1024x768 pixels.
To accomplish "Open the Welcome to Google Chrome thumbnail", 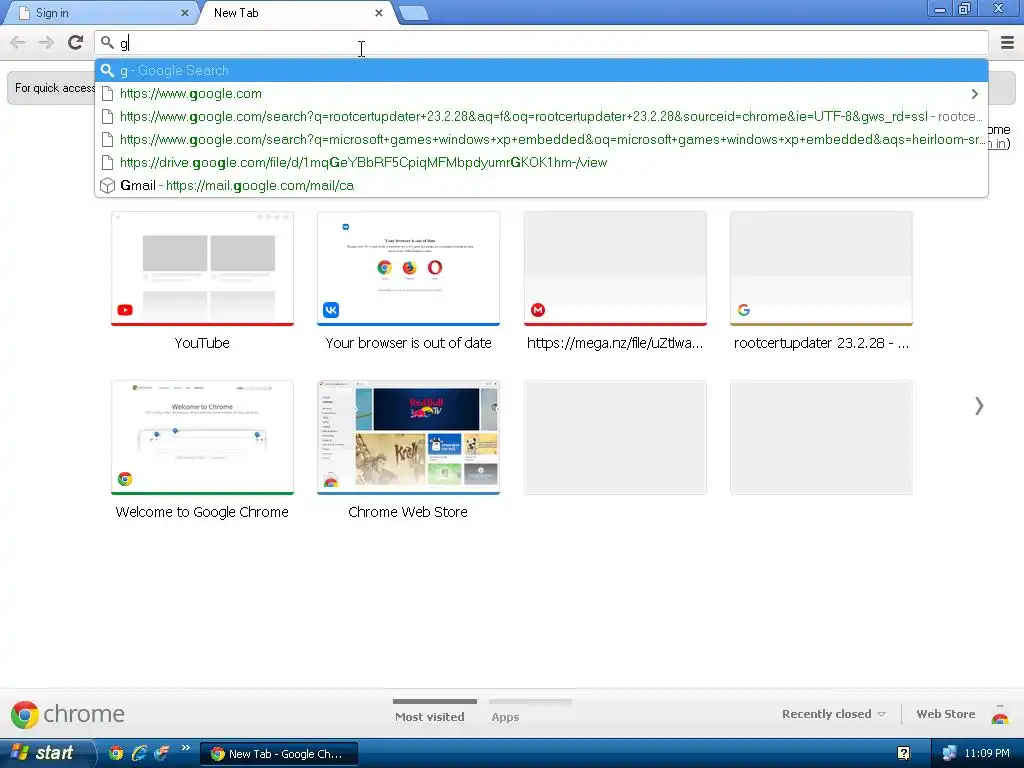I will [202, 438].
